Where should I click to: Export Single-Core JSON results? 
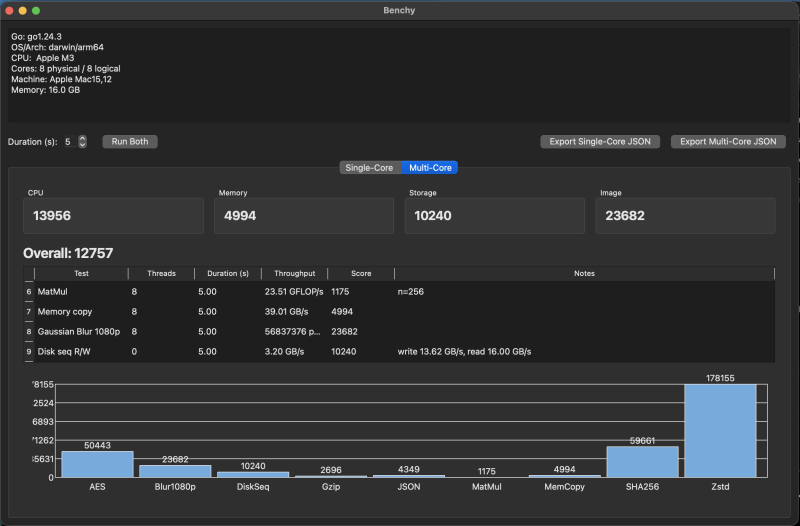point(599,141)
